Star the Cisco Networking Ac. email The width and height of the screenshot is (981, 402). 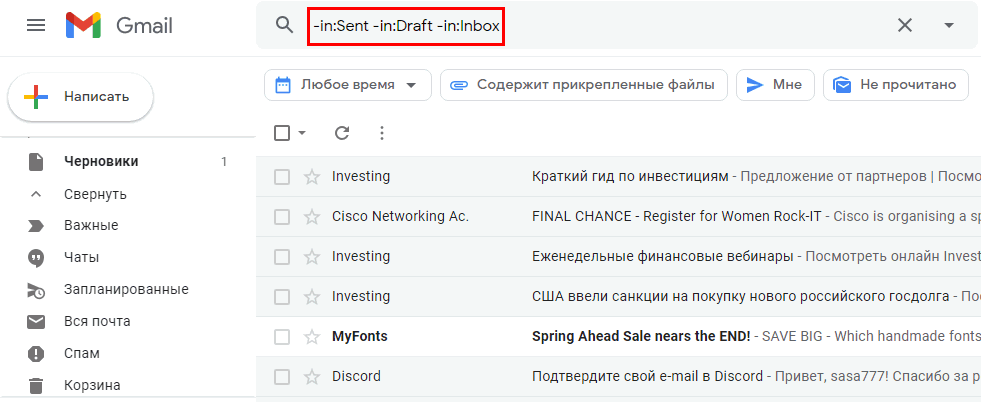coord(311,217)
